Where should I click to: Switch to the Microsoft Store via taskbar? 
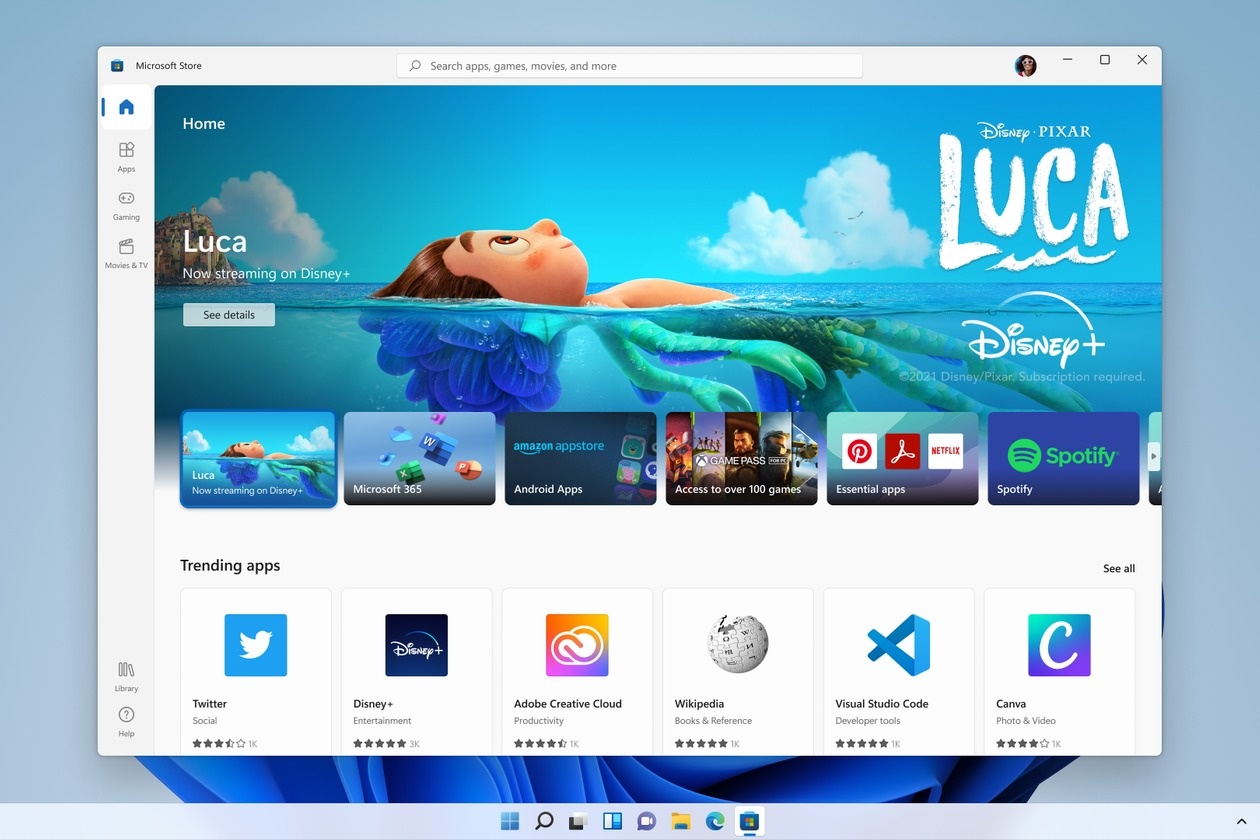point(749,821)
